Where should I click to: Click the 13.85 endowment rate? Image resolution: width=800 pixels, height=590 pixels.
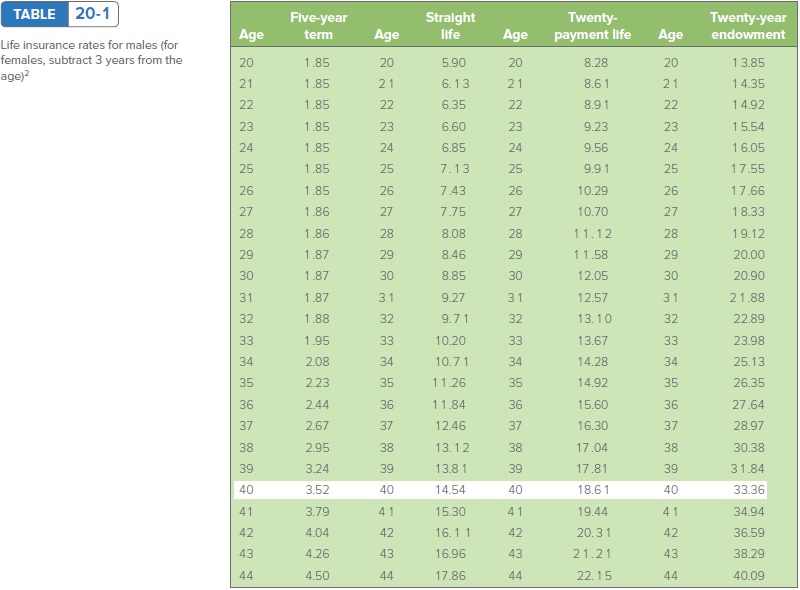tap(749, 62)
